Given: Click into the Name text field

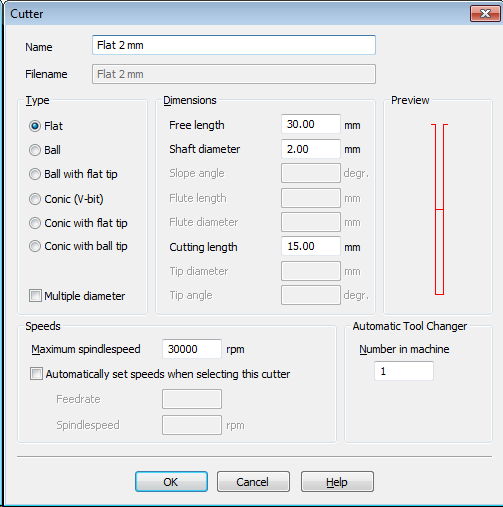Looking at the screenshot, I should pos(234,45).
